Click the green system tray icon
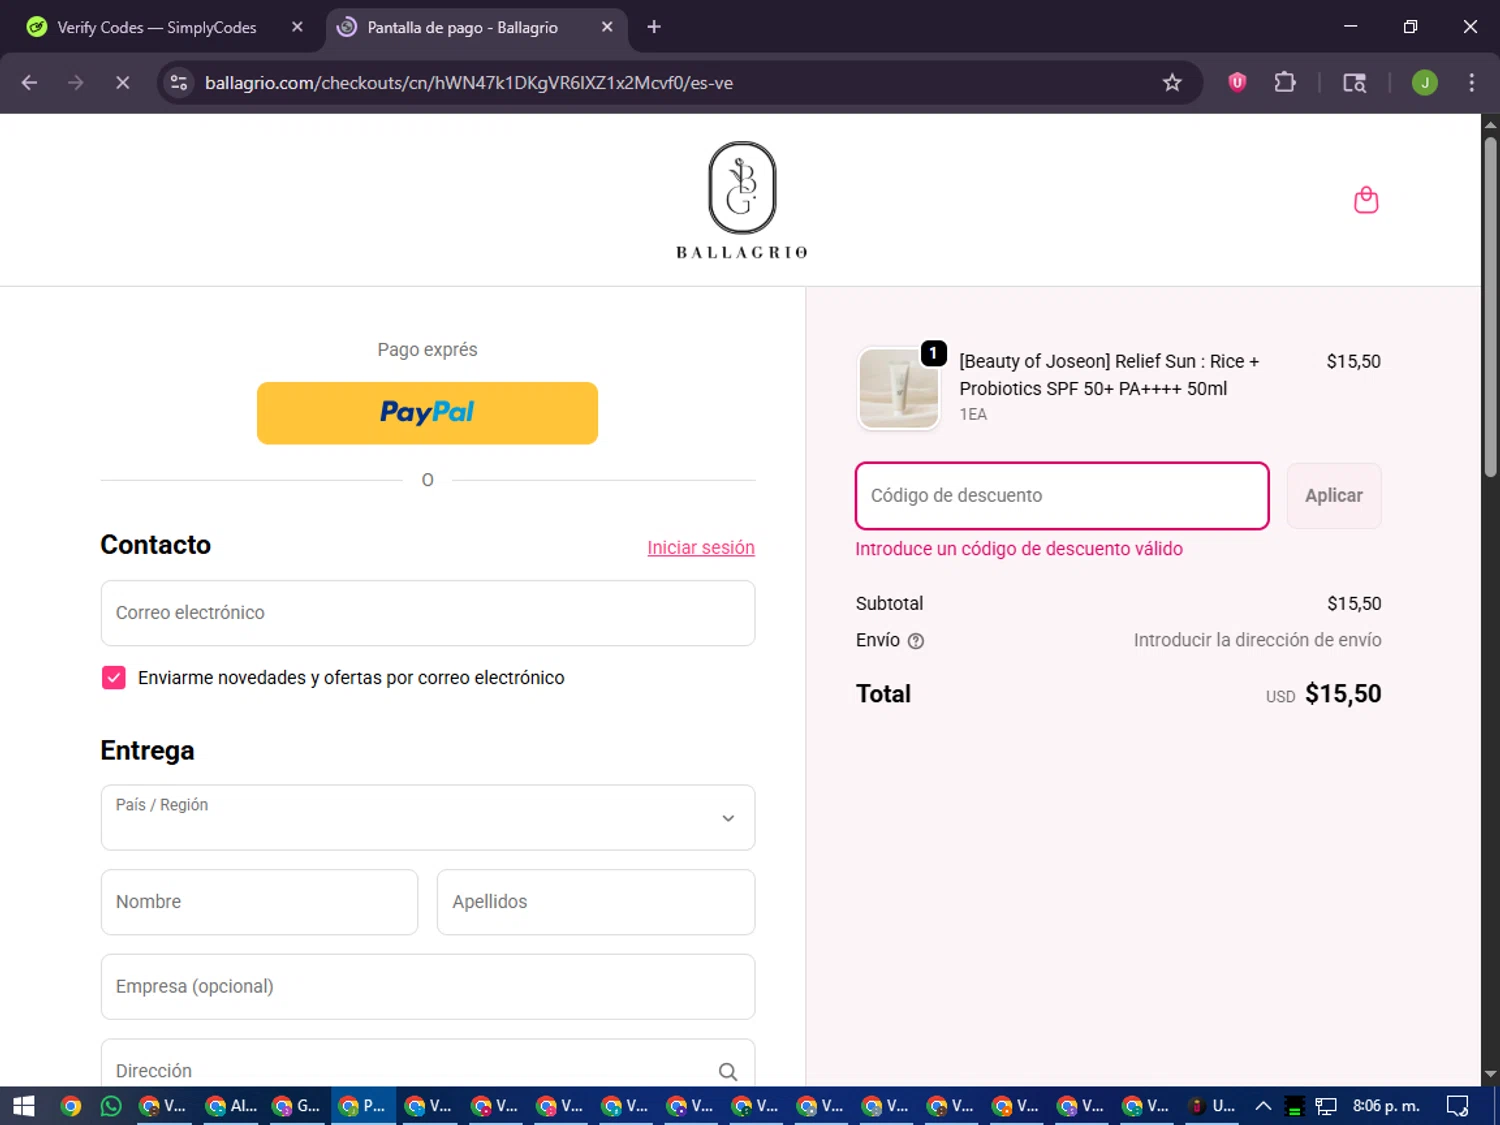This screenshot has height=1125, width=1500. click(x=1294, y=1106)
